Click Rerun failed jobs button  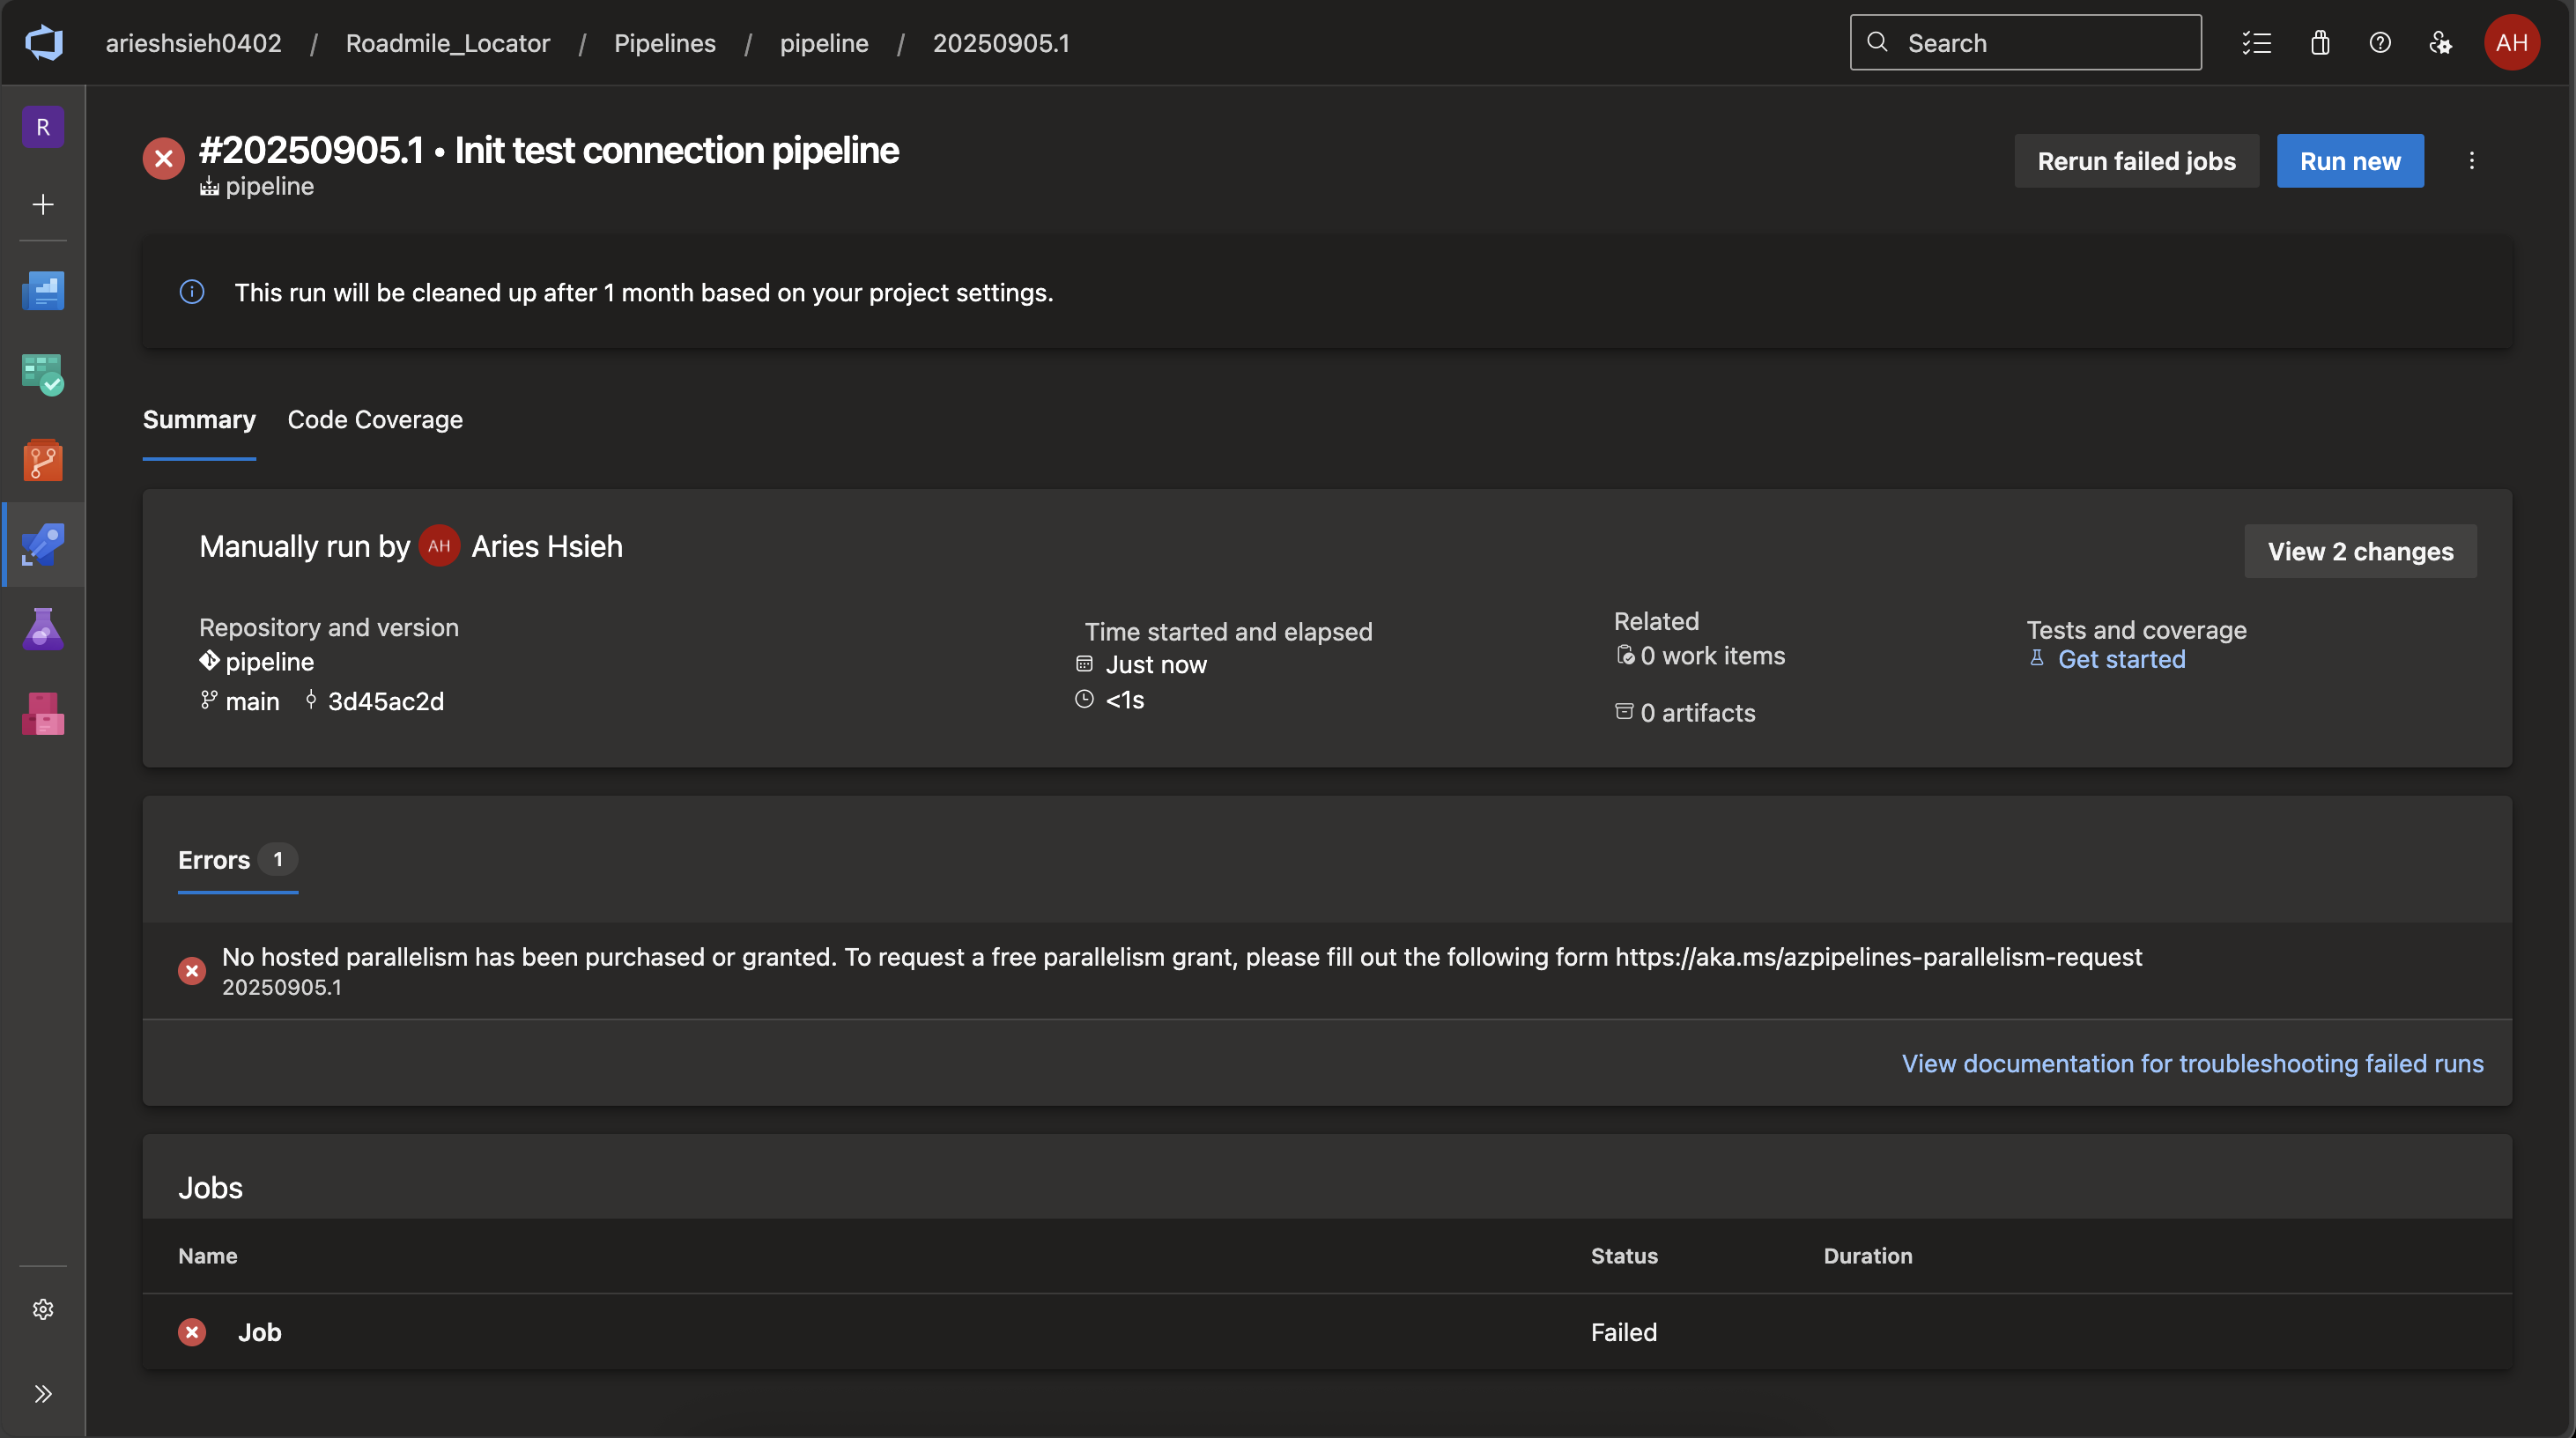tap(2136, 161)
